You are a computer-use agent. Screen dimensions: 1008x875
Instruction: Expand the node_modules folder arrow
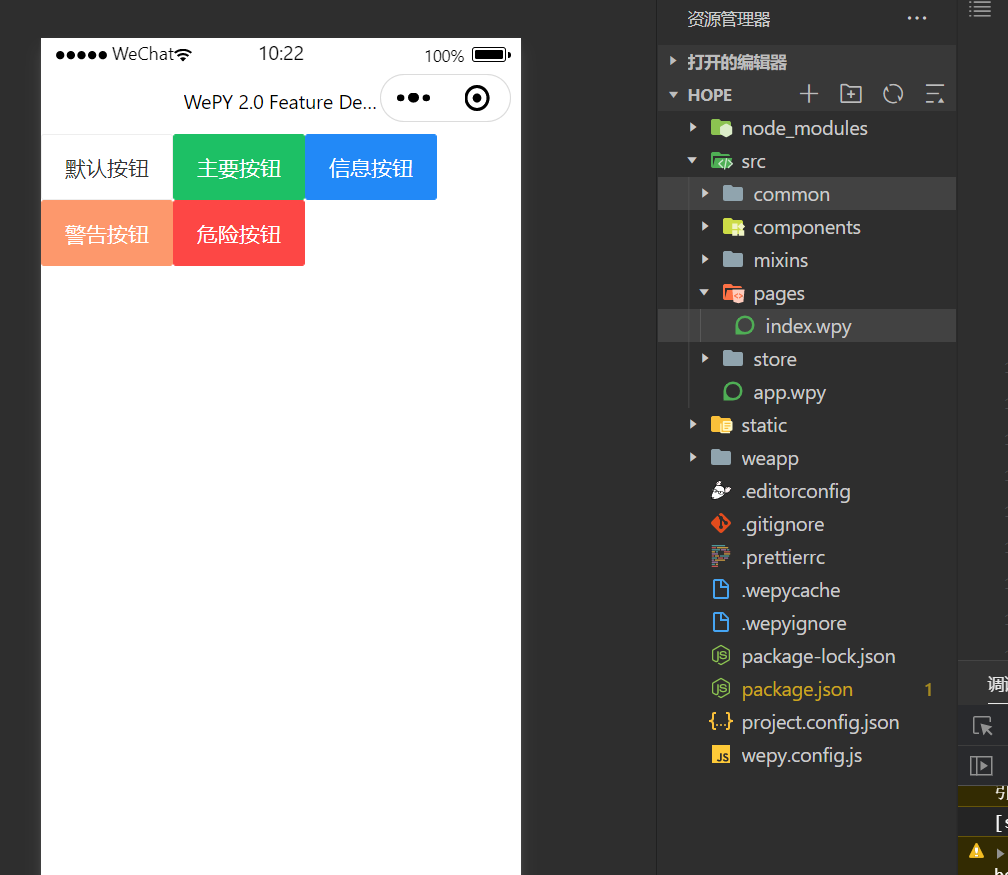(x=692, y=127)
